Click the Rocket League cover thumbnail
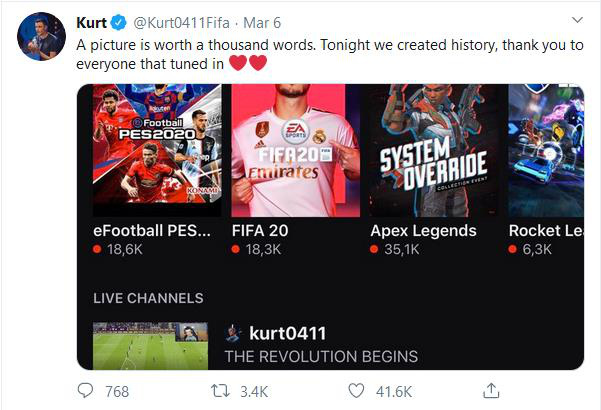 [546, 150]
